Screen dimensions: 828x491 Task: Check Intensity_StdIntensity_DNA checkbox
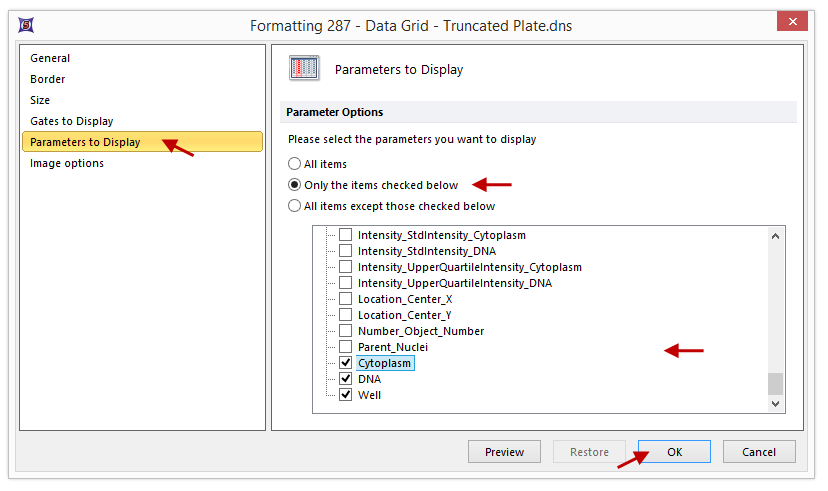point(345,251)
